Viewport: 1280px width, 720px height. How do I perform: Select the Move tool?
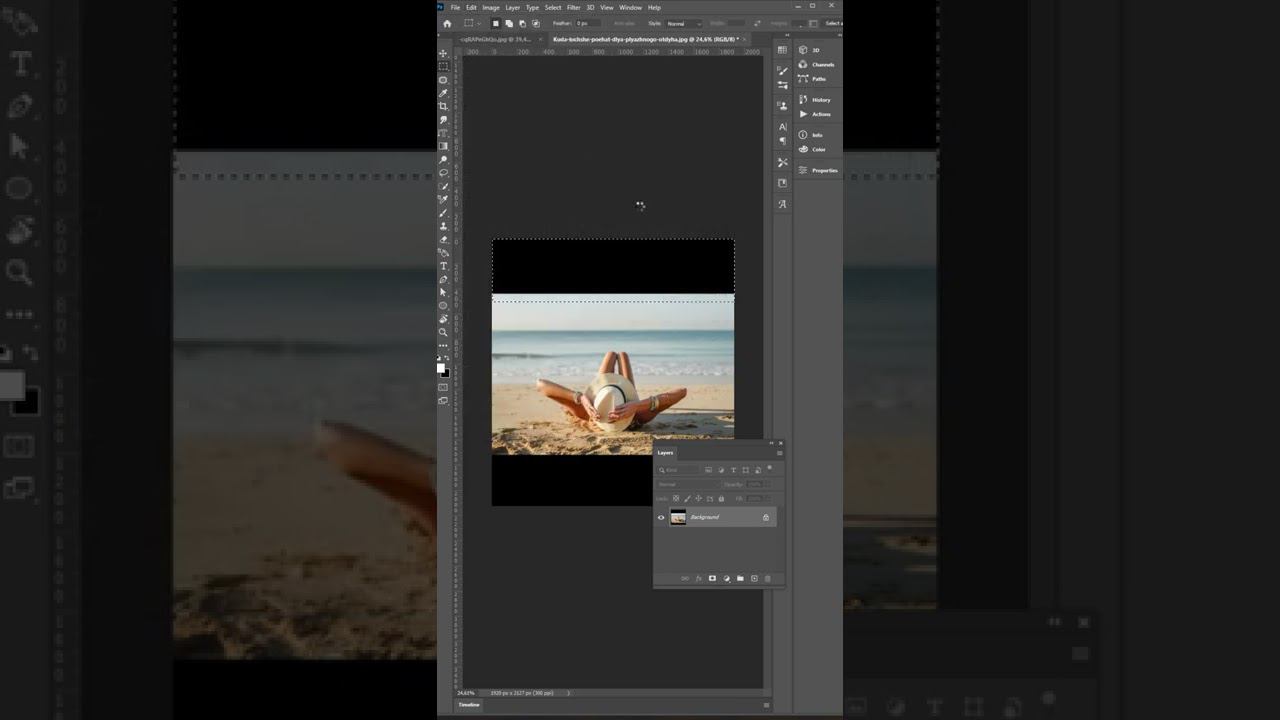click(x=444, y=53)
